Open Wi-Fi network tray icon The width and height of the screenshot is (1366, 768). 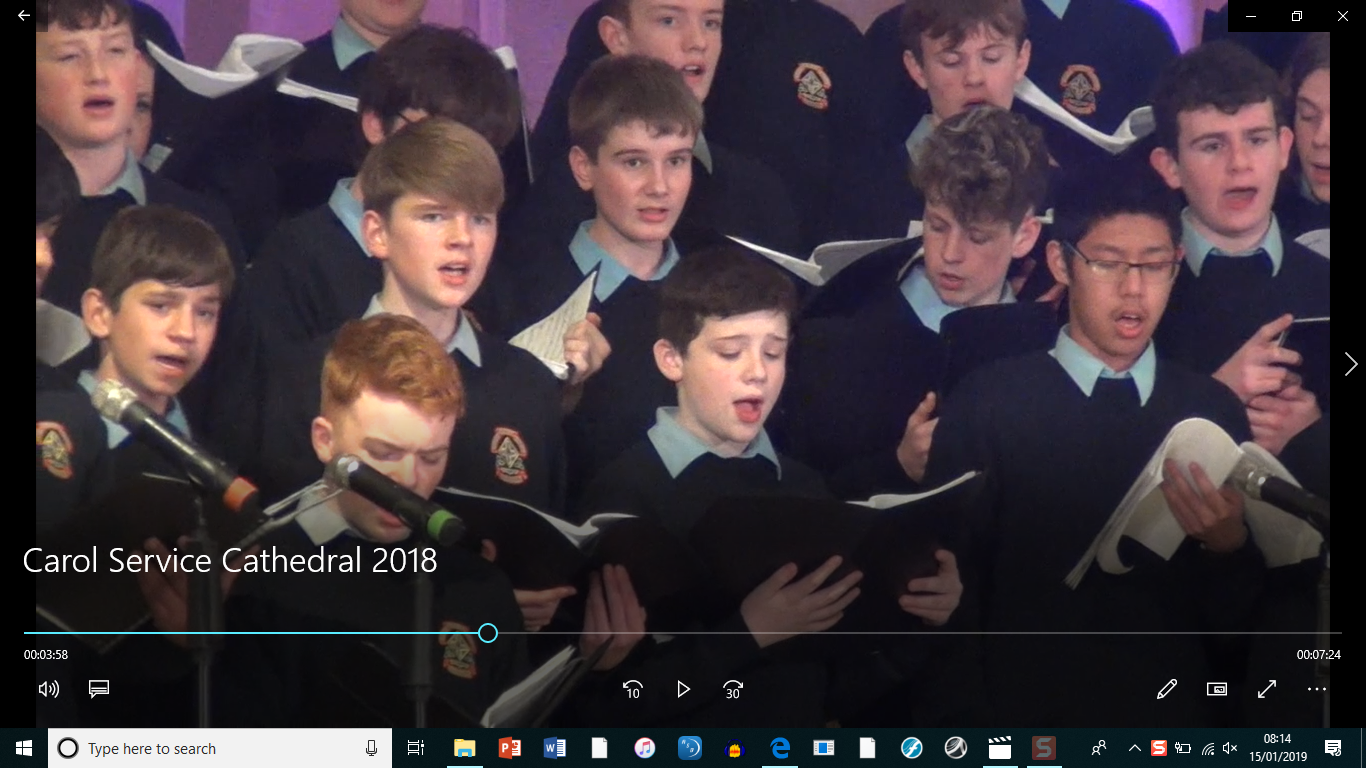coord(1207,748)
